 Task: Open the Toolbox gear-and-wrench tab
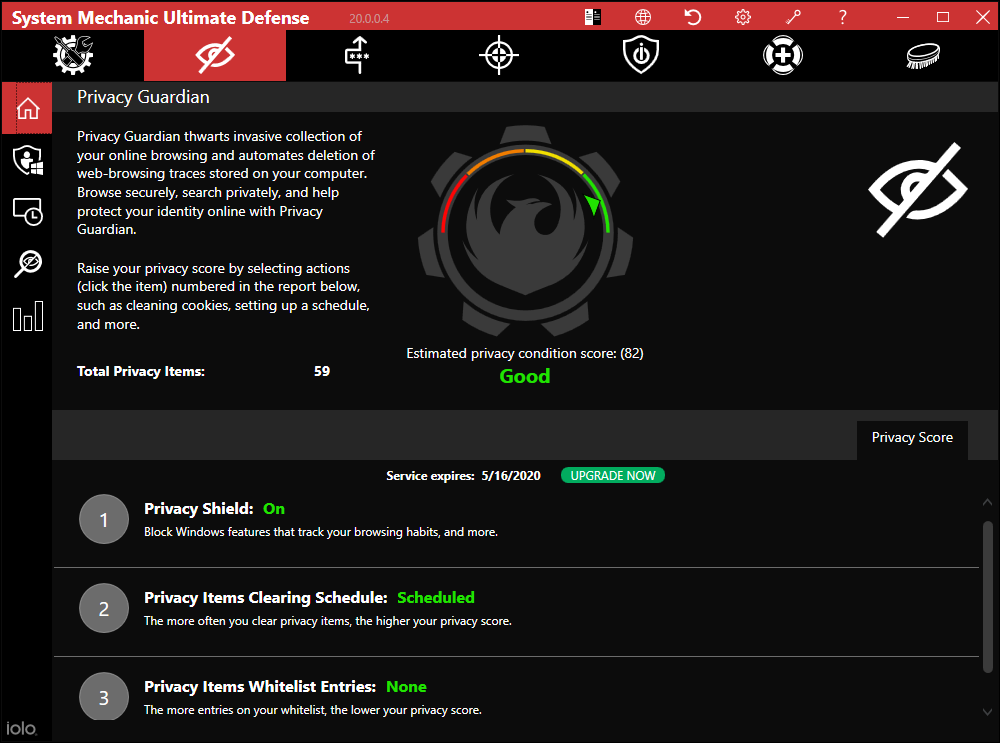coord(73,55)
